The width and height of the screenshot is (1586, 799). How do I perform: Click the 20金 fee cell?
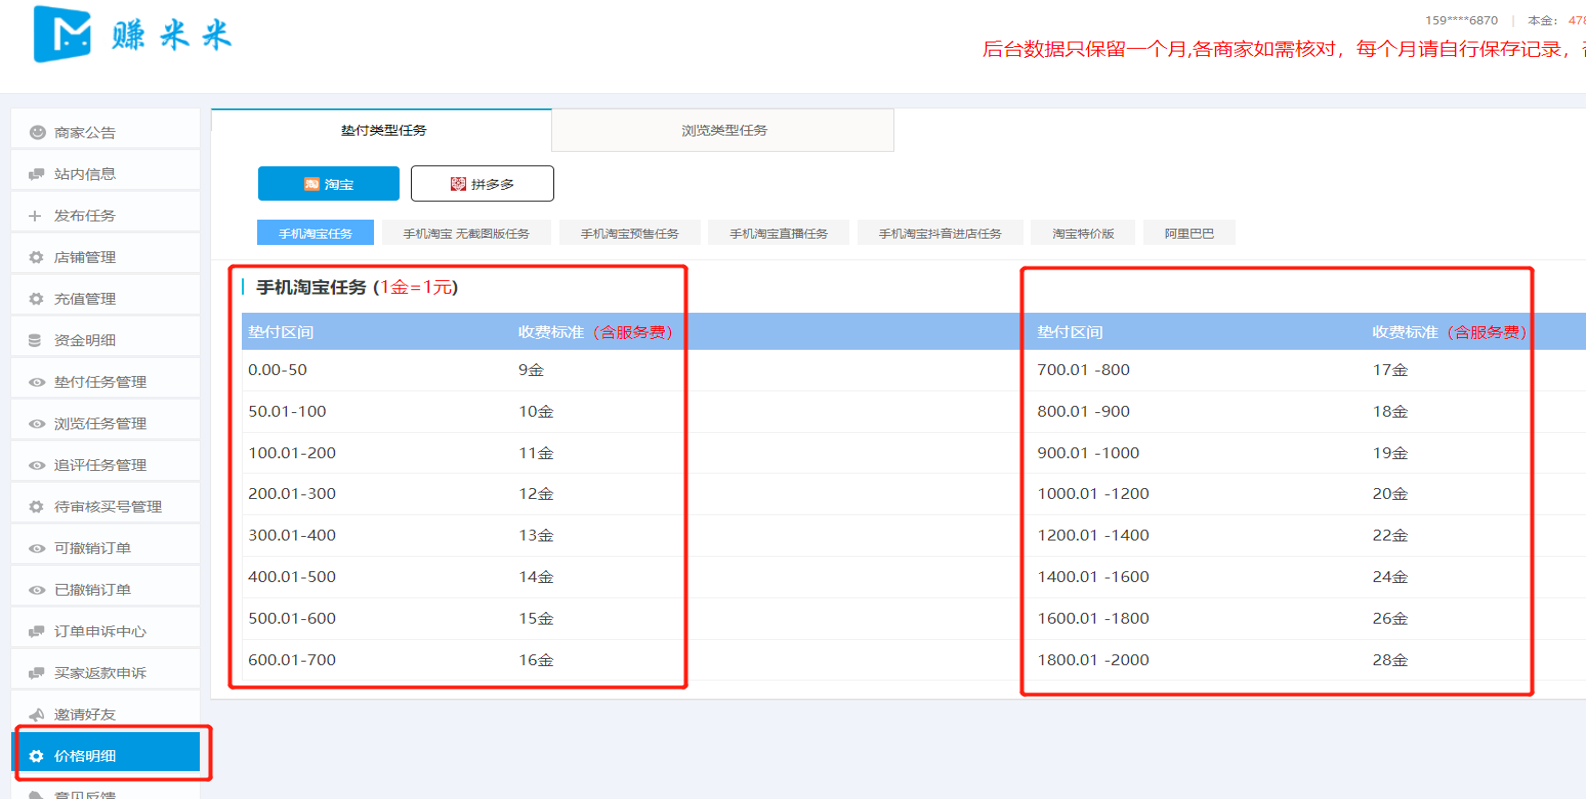click(1390, 494)
